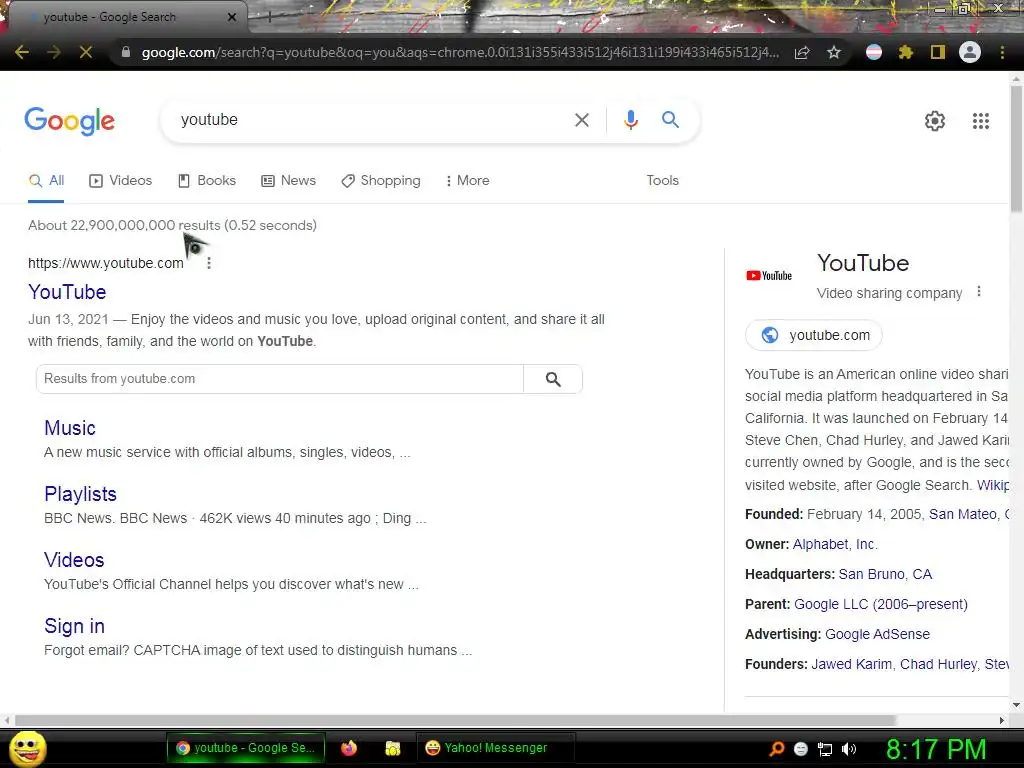Open the file folder taskbar icon

coord(392,748)
